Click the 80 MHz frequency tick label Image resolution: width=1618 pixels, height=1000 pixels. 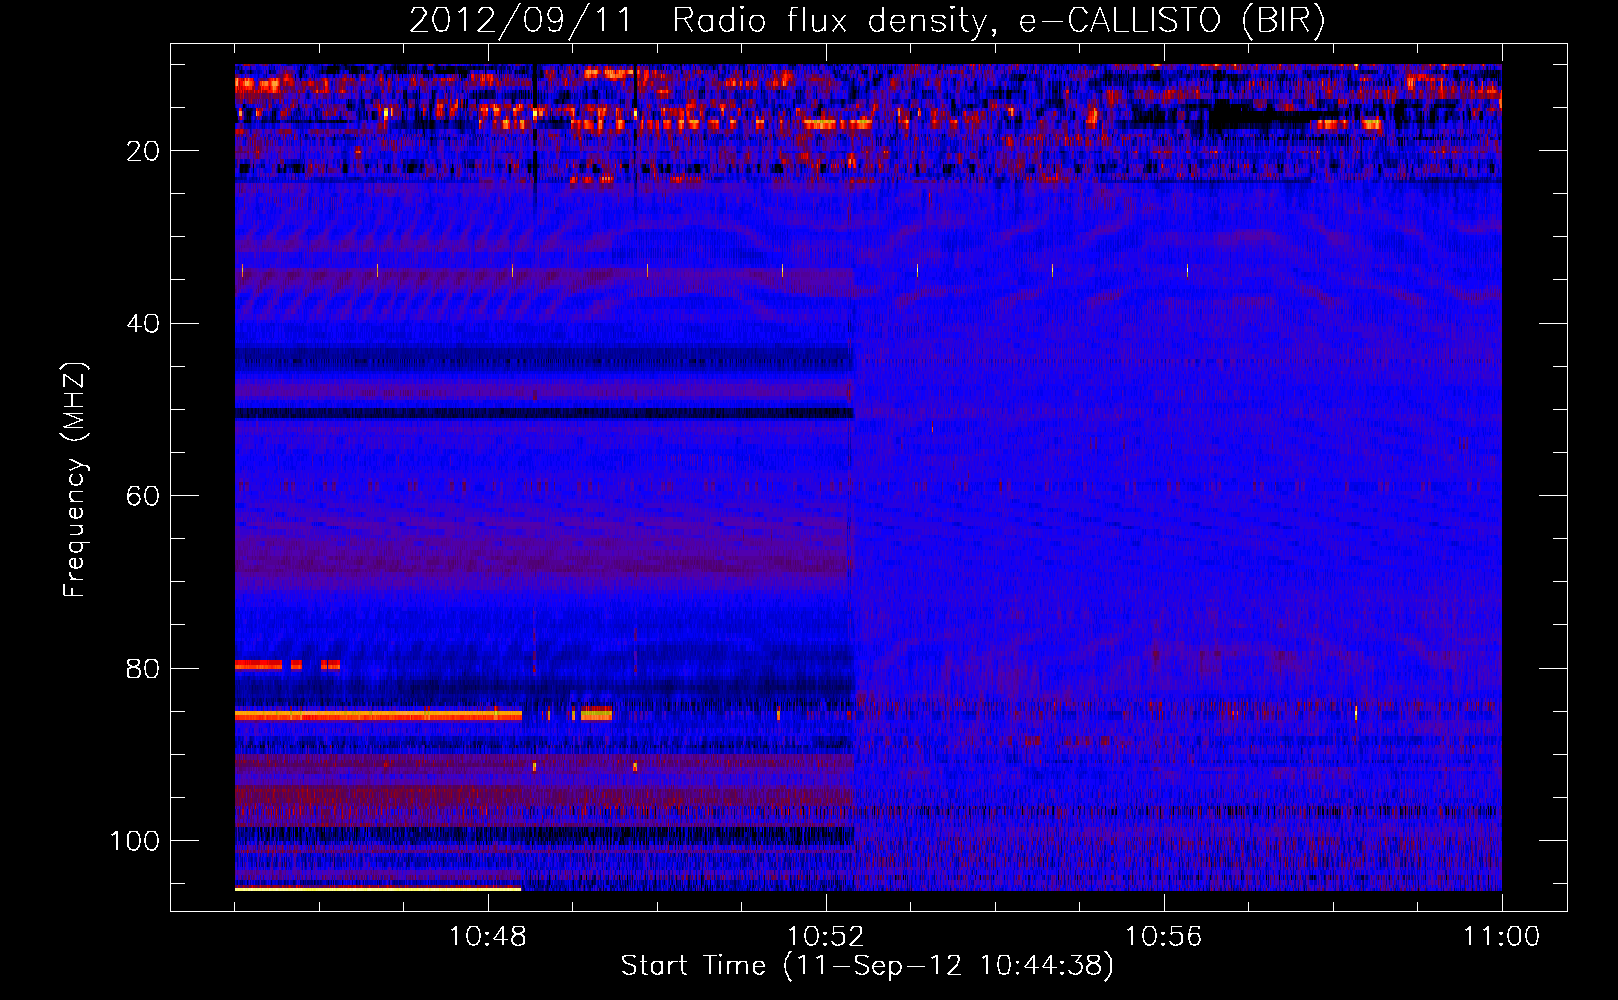144,669
